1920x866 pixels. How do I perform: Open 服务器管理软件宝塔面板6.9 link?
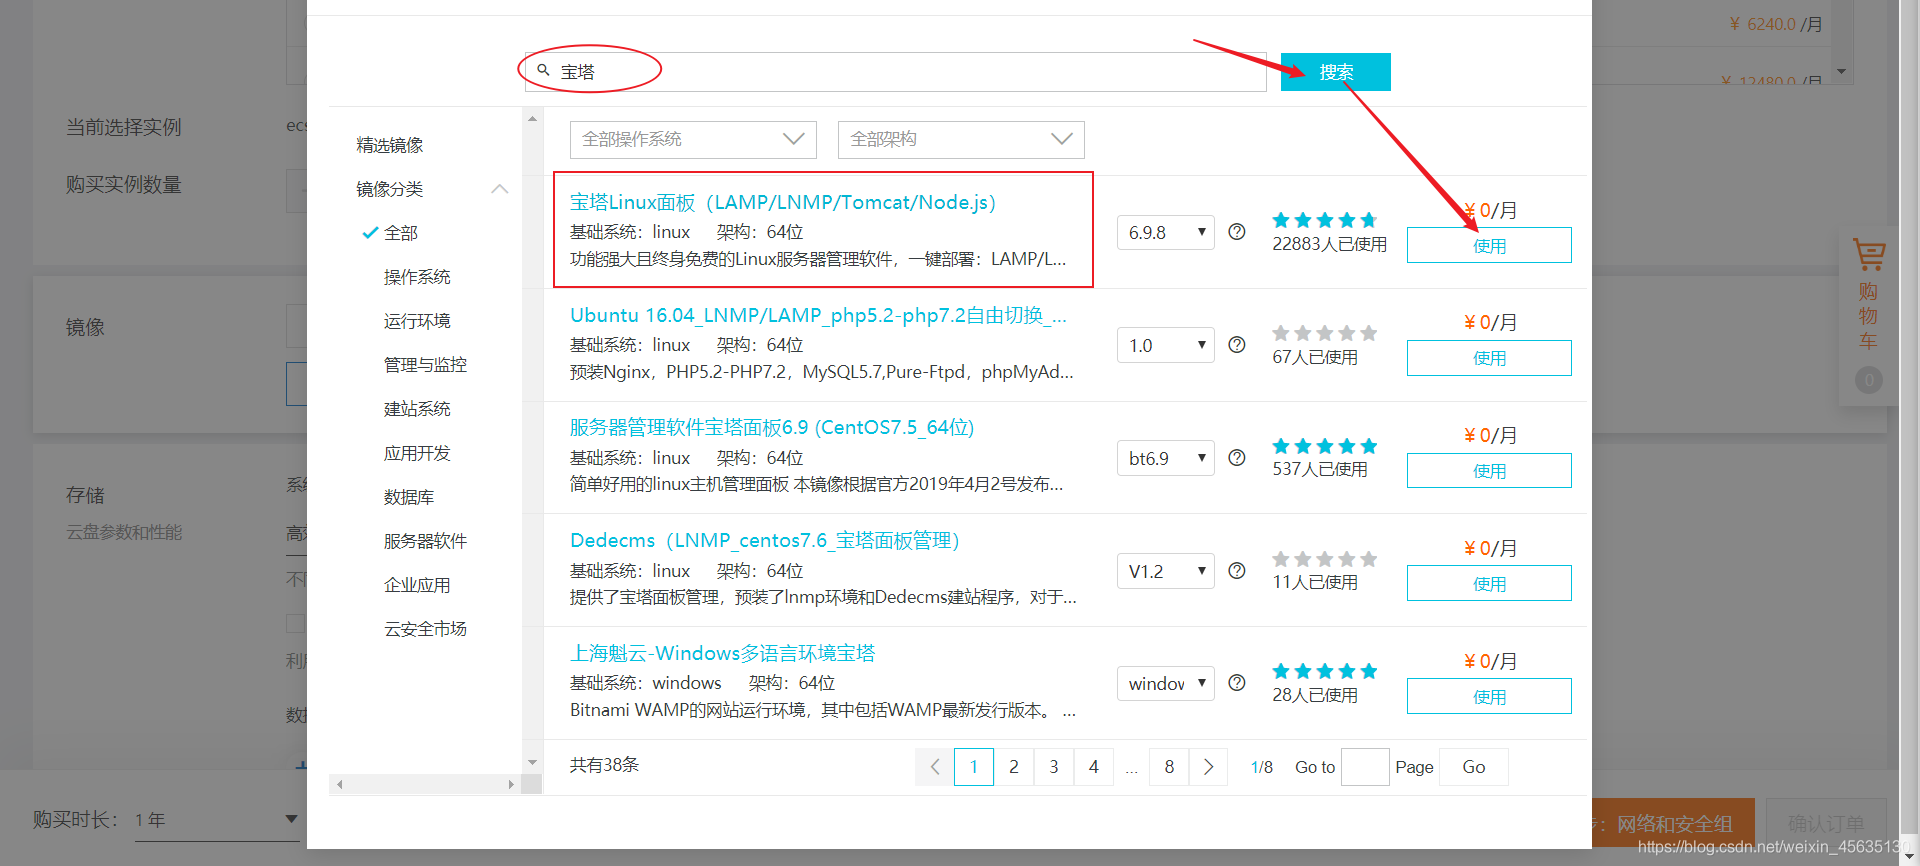point(772,428)
